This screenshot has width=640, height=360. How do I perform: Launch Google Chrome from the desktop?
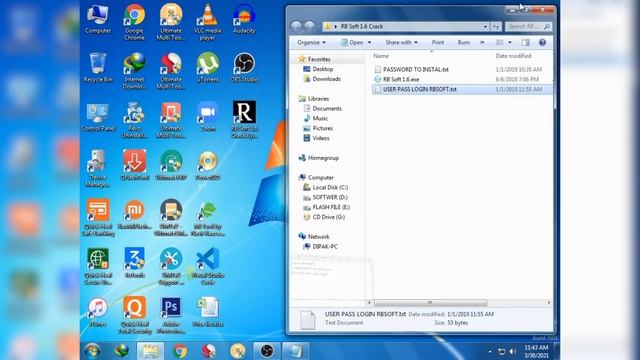pyautogui.click(x=134, y=21)
